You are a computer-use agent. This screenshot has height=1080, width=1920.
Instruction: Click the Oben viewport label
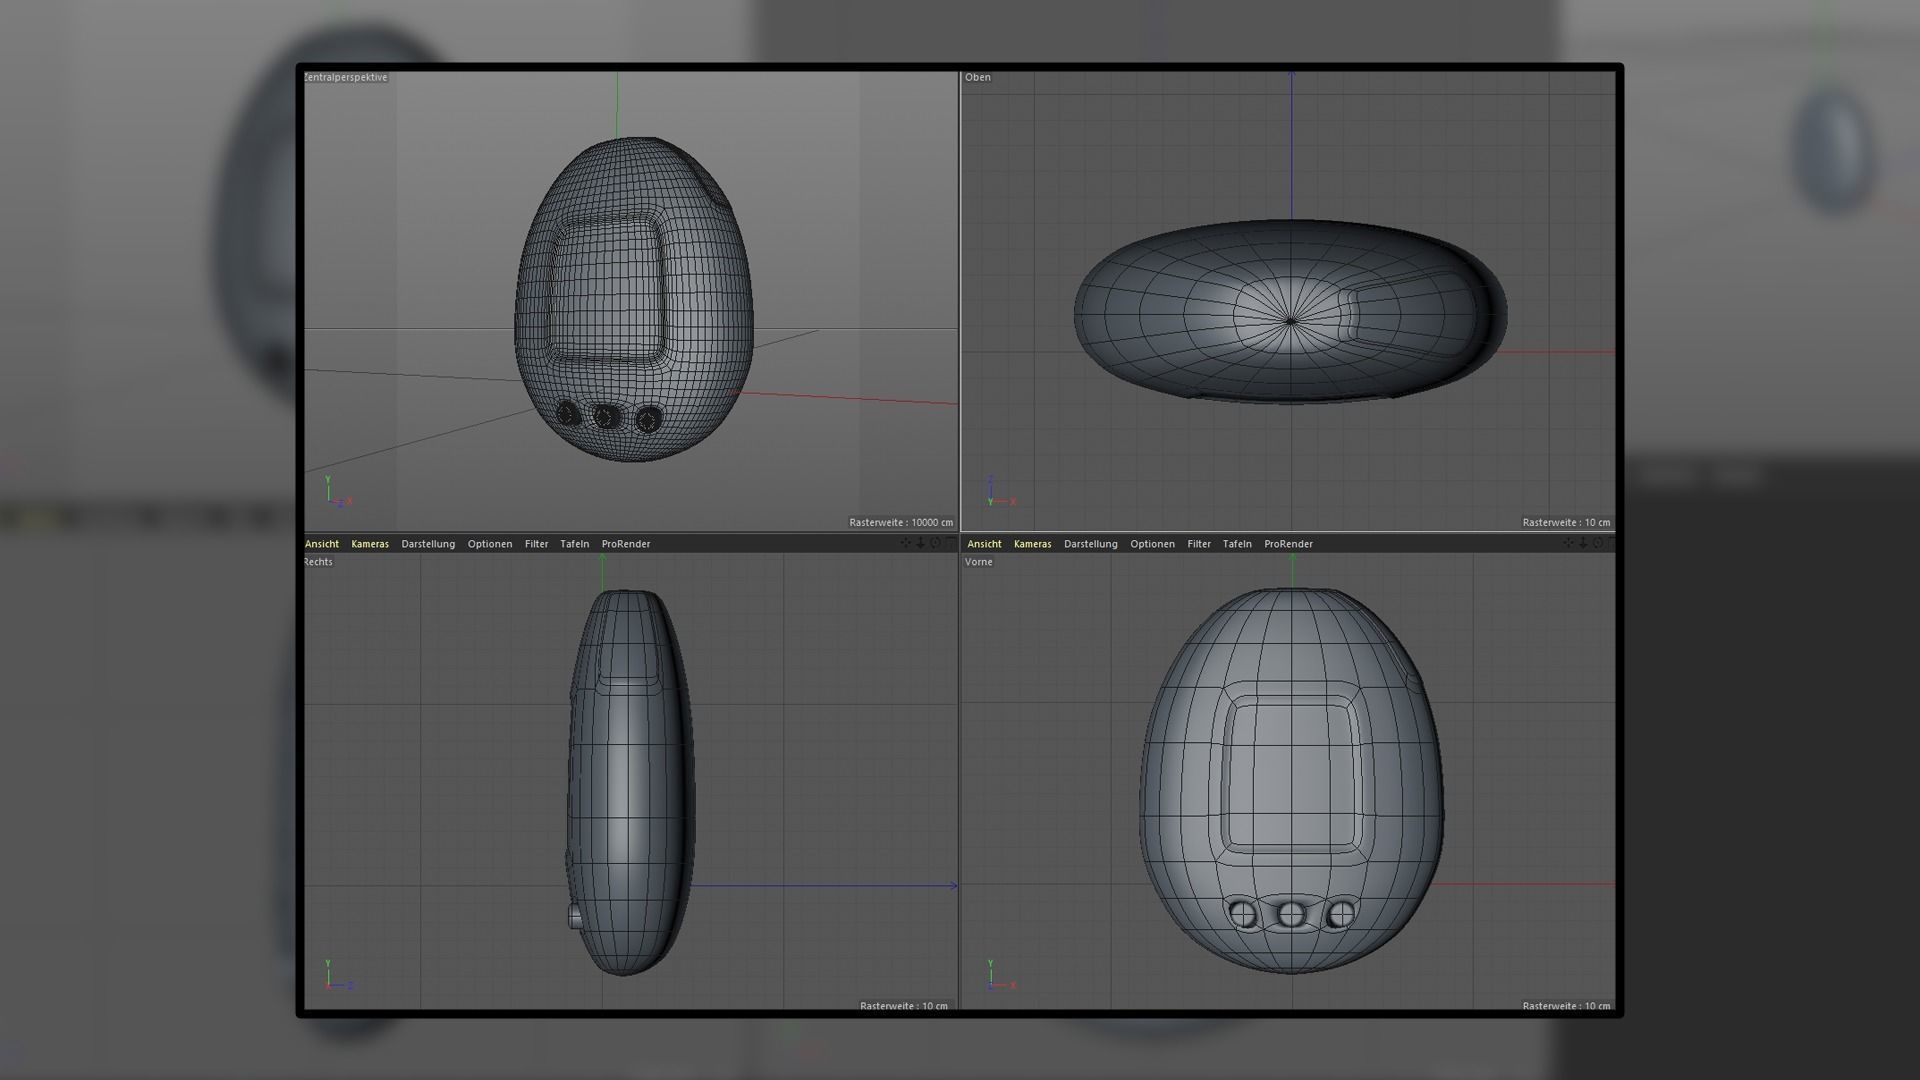(978, 77)
